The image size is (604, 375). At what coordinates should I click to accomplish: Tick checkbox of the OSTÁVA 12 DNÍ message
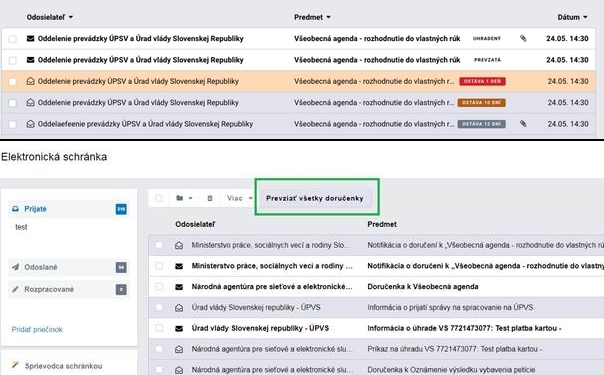(13, 124)
